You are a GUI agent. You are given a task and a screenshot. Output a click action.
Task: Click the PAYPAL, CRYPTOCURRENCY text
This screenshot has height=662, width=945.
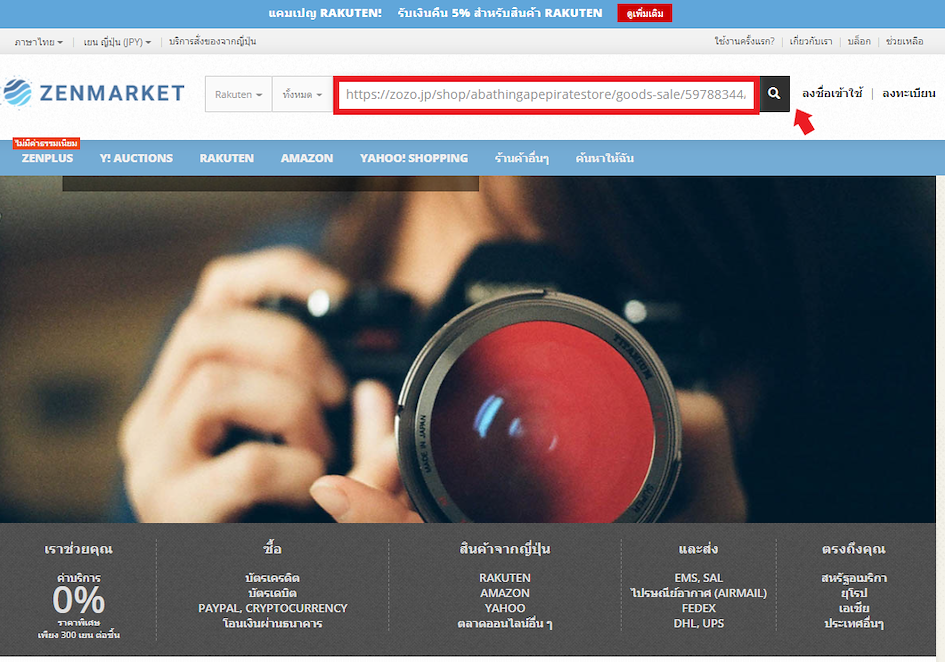(x=273, y=608)
